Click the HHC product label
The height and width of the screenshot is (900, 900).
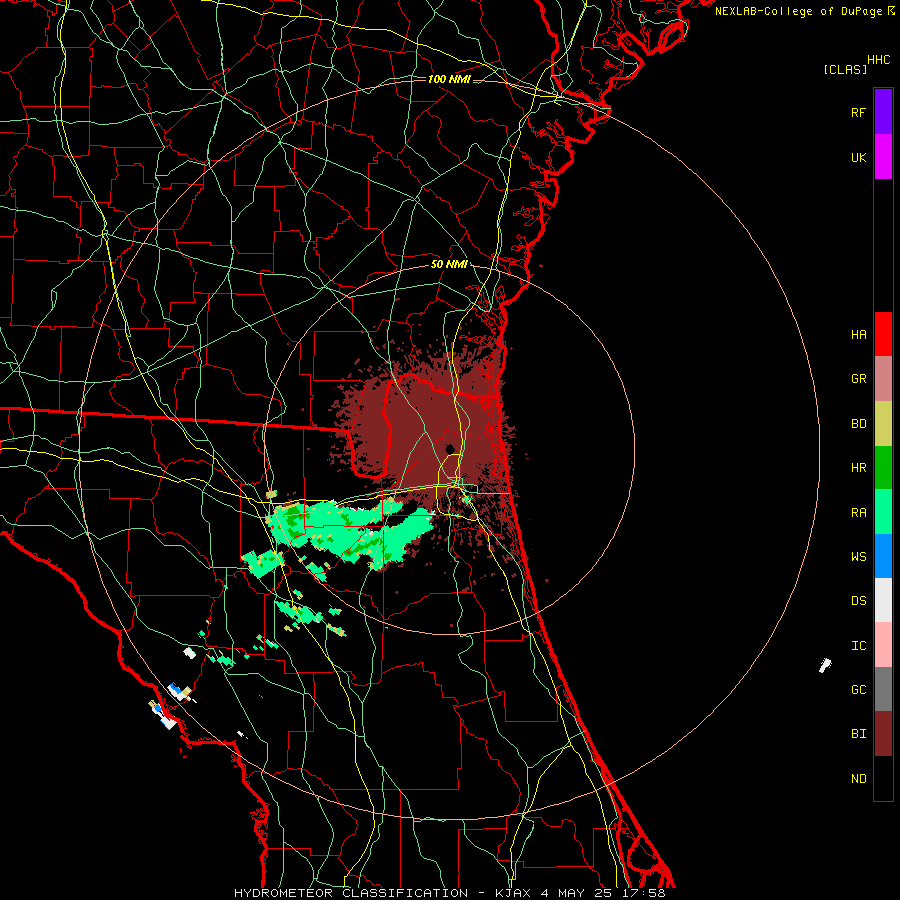pyautogui.click(x=878, y=60)
